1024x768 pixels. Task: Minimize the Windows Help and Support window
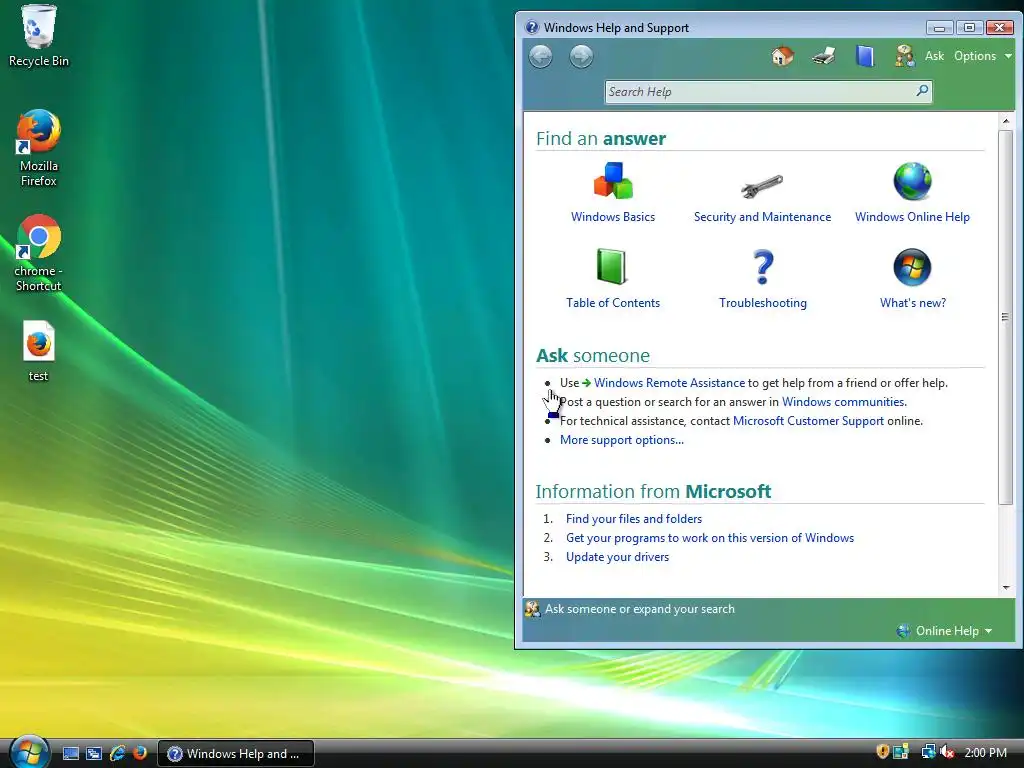coord(940,27)
